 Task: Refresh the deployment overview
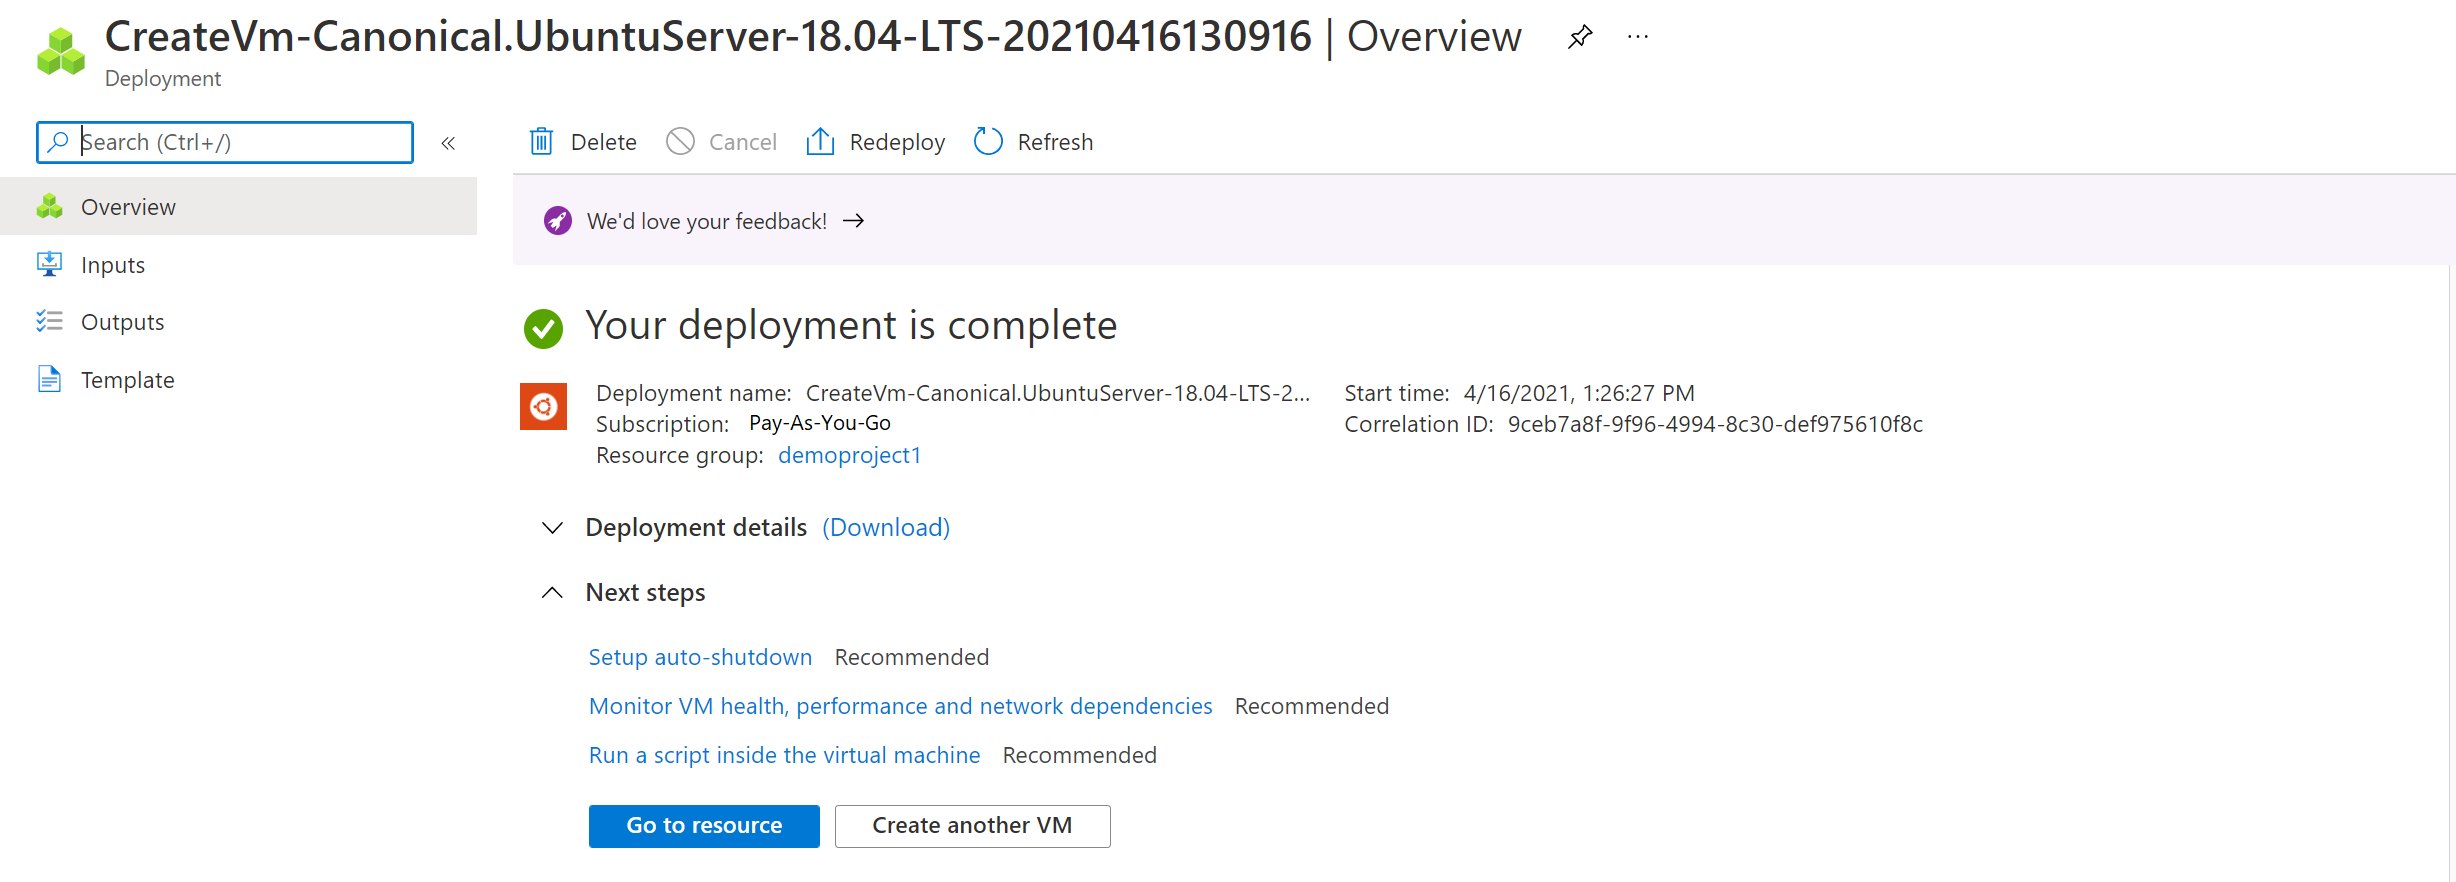[1033, 142]
